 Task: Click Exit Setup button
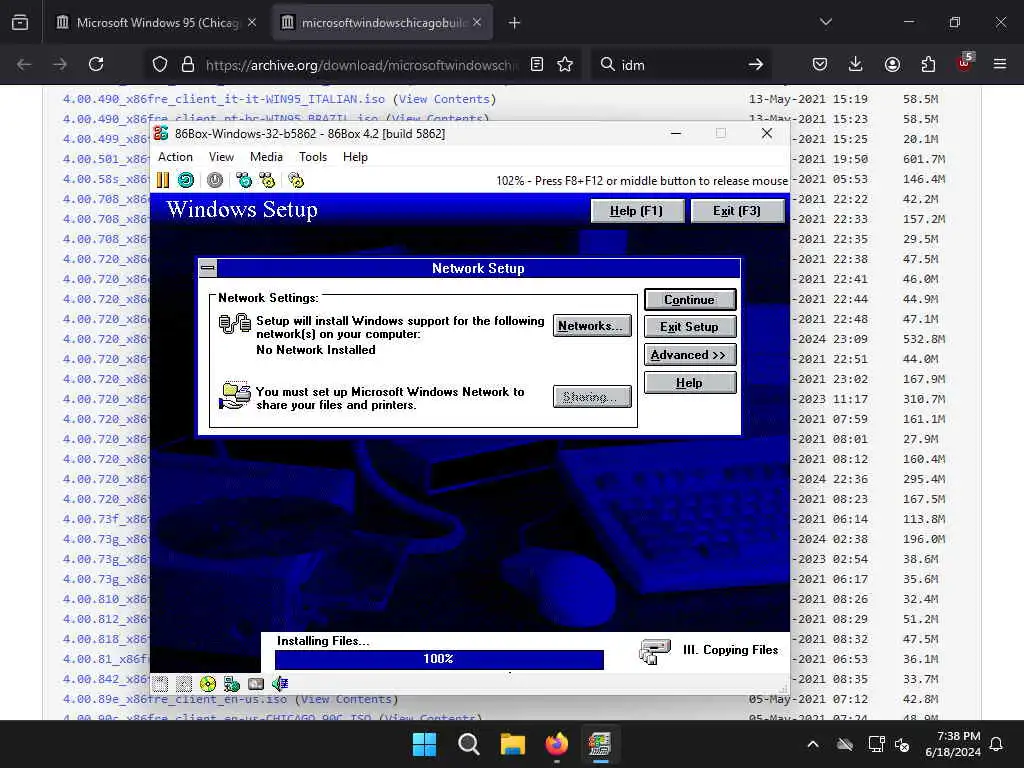click(x=690, y=327)
